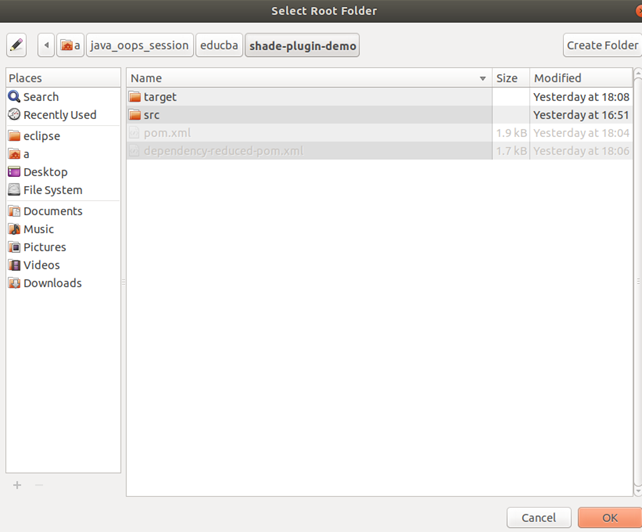This screenshot has height=532, width=642.
Task: Click the home folder icon in Places
Action: click(x=14, y=154)
